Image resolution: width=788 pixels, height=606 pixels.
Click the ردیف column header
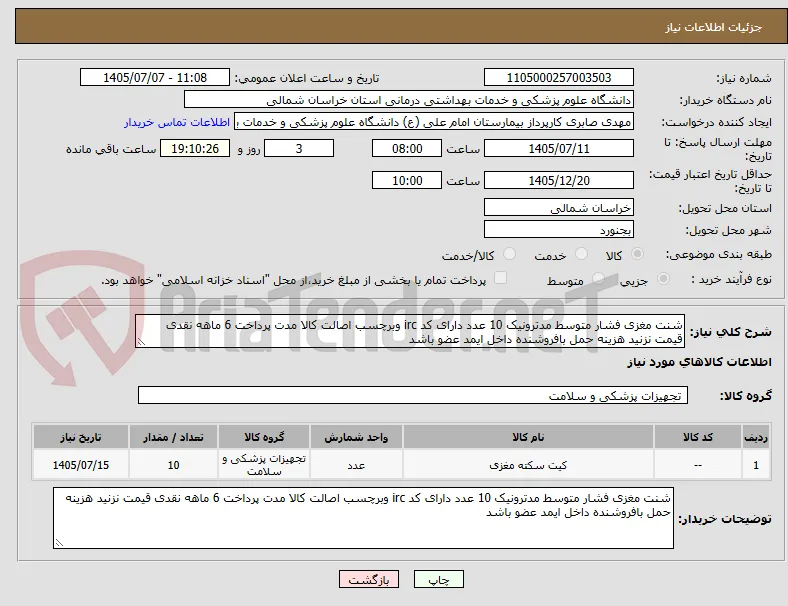click(x=755, y=437)
